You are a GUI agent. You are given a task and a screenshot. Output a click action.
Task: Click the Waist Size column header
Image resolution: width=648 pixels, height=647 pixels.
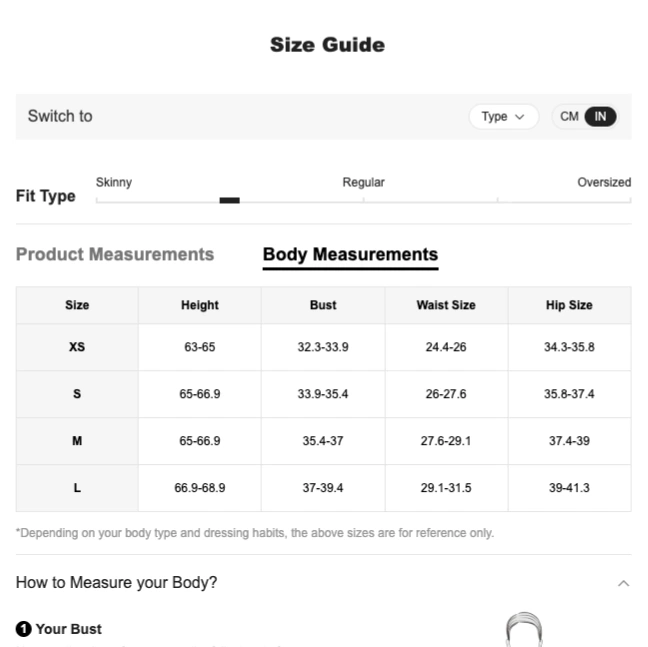[x=446, y=305]
